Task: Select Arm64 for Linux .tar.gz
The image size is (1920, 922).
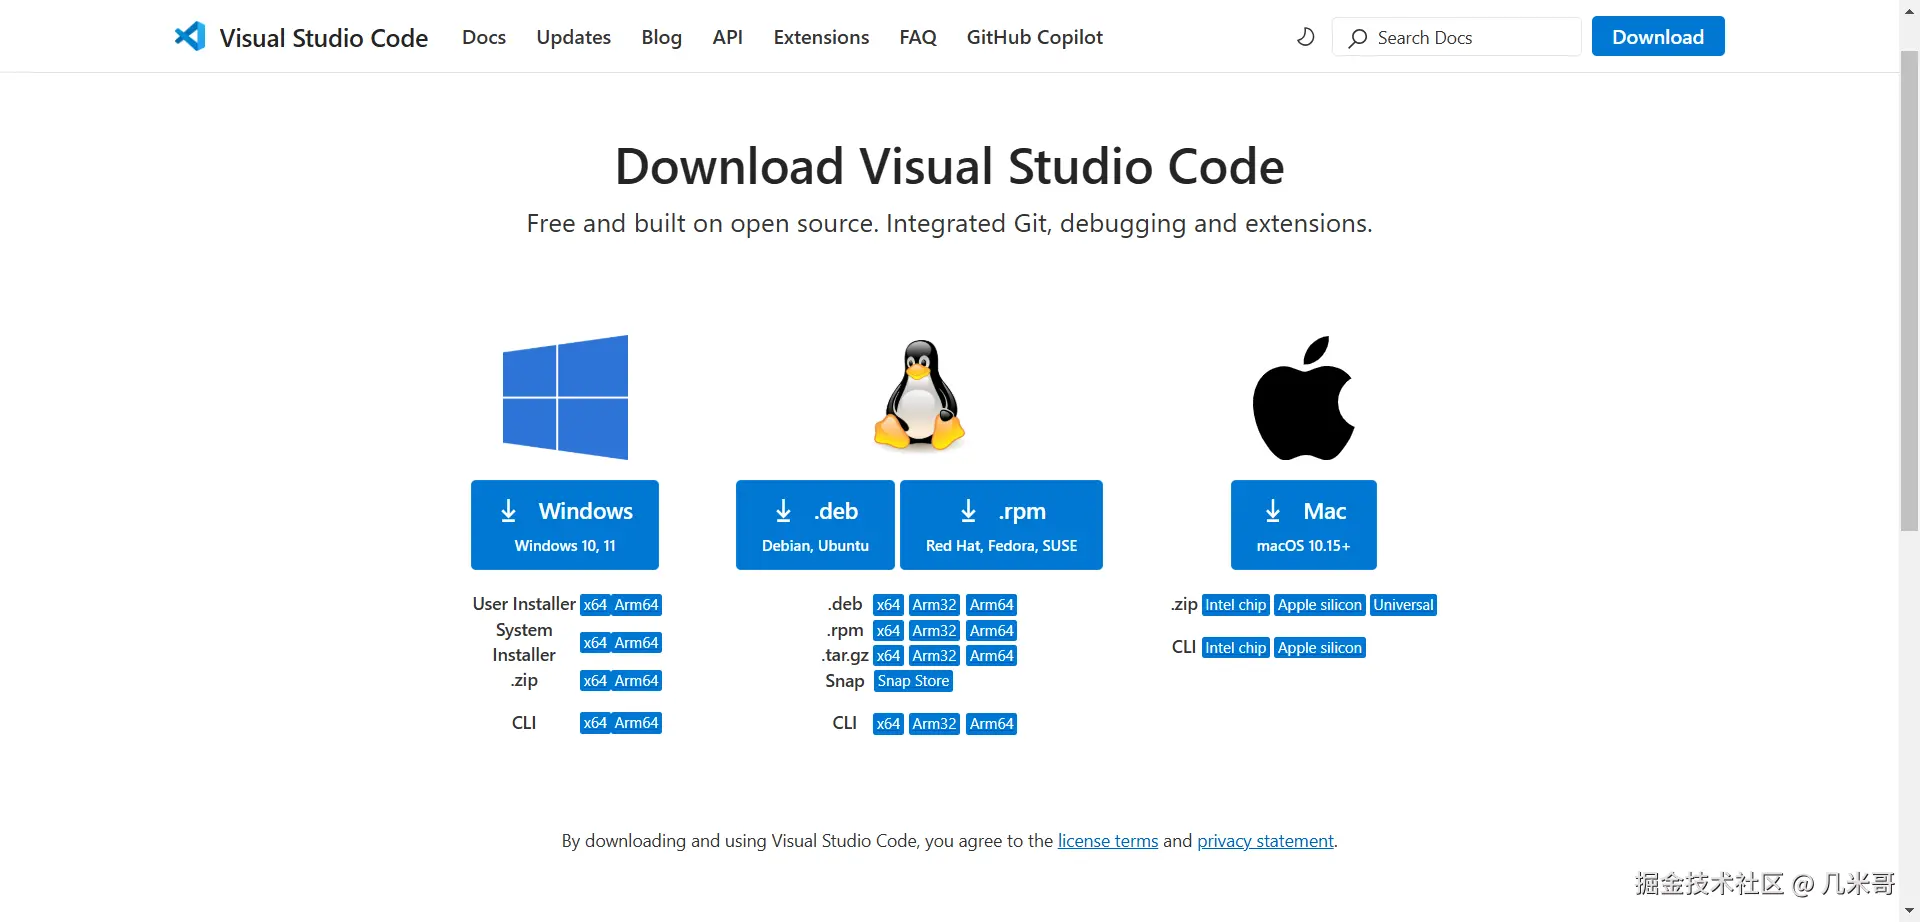Action: click(x=992, y=656)
